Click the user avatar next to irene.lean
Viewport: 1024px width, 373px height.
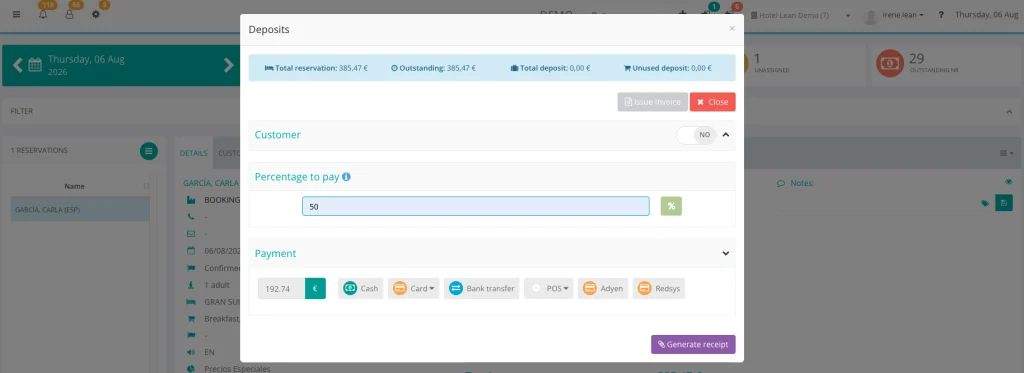[871, 16]
